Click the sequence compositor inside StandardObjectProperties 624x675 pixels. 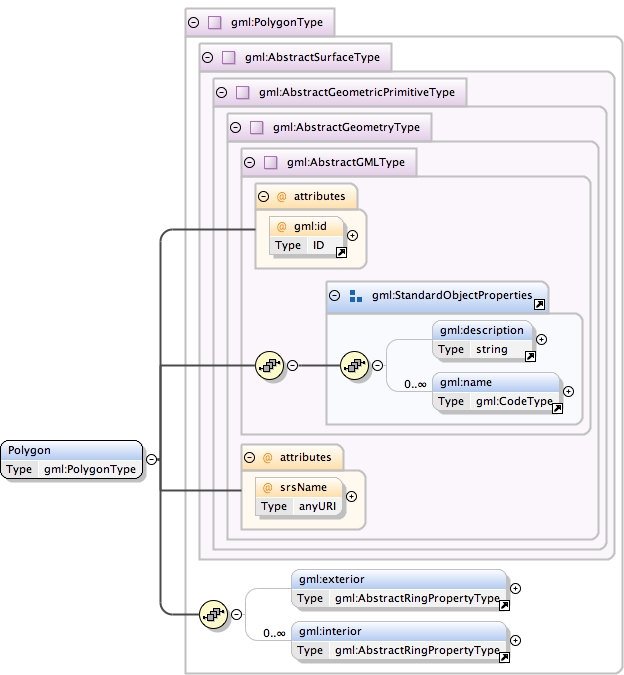point(355,365)
